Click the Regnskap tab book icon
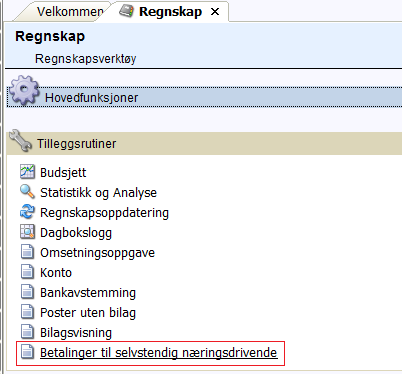 126,11
